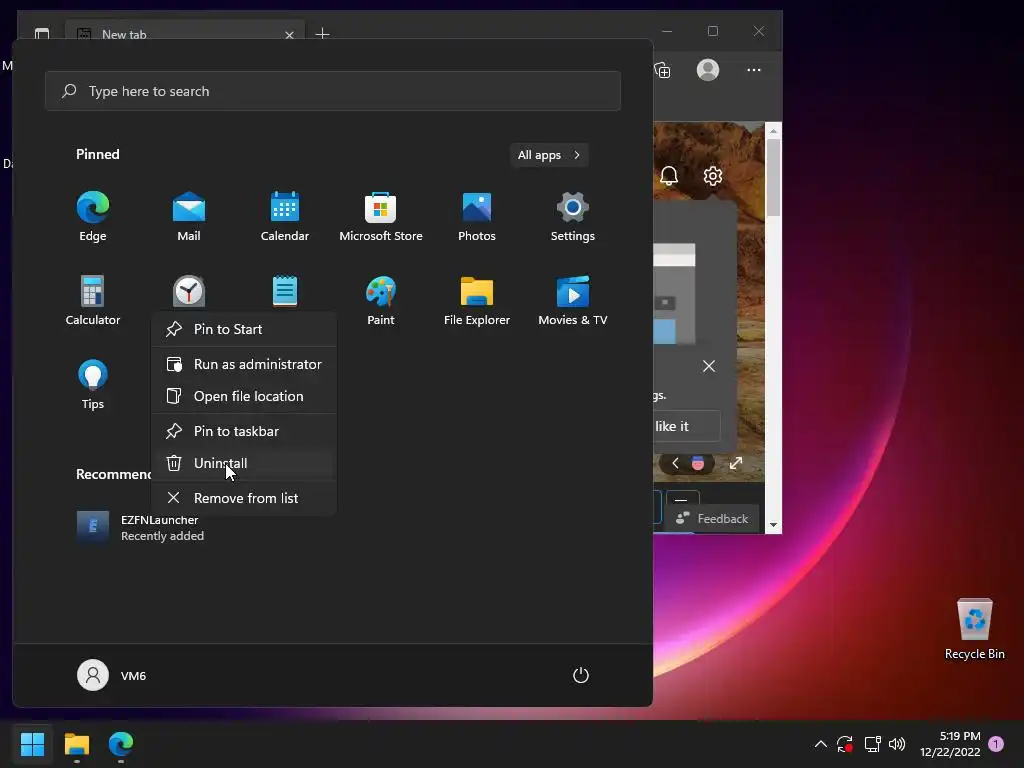The image size is (1024, 768).
Task: Expand the All apps list
Action: click(549, 155)
